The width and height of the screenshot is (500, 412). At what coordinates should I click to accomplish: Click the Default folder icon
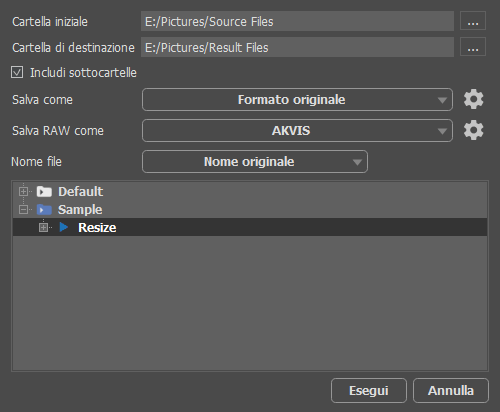coord(44,192)
